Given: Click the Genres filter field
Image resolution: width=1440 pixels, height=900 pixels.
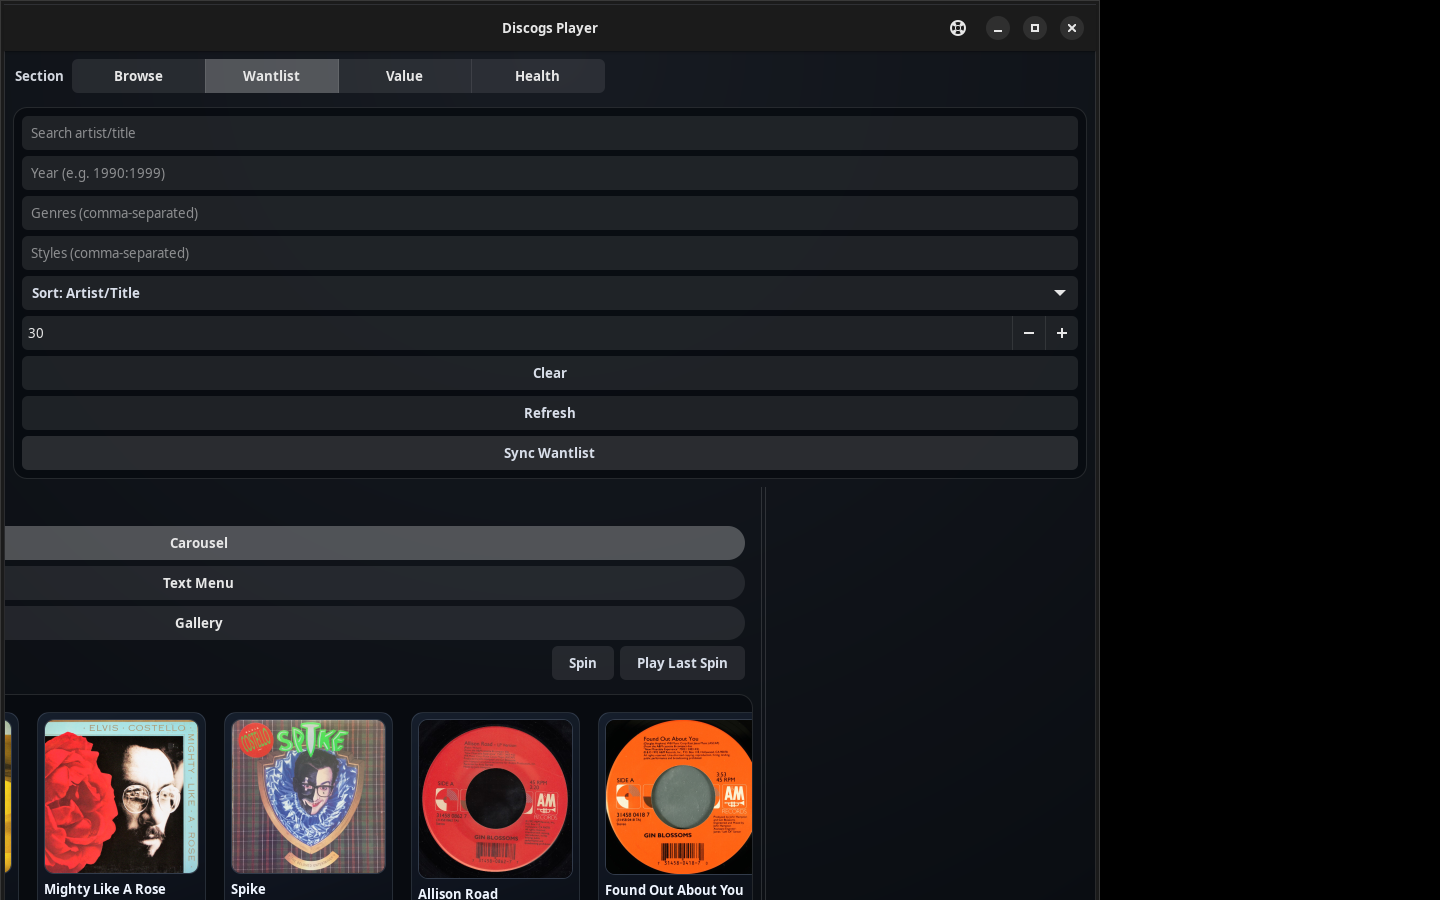Looking at the screenshot, I should click(x=550, y=213).
